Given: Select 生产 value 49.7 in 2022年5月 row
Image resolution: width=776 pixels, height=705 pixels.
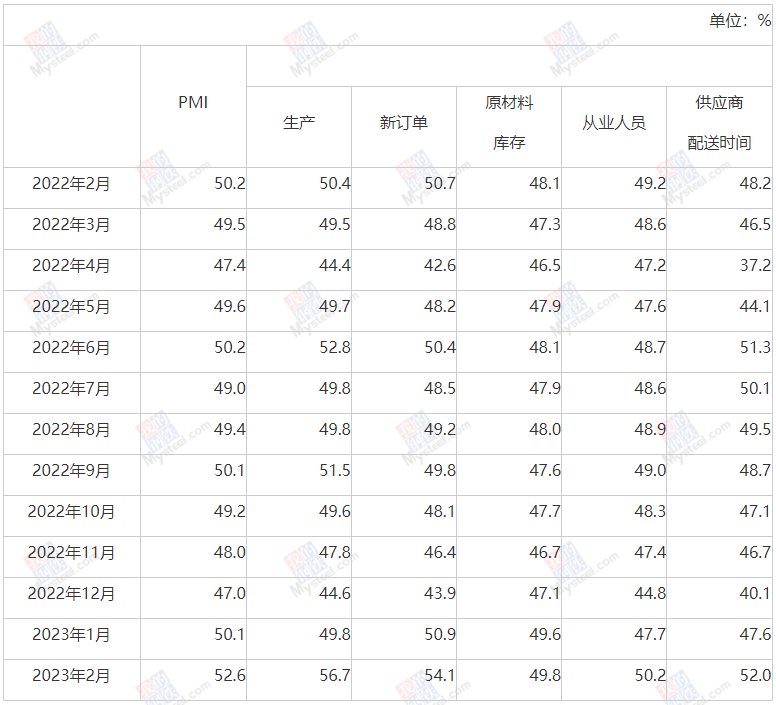Looking at the screenshot, I should [x=335, y=307].
